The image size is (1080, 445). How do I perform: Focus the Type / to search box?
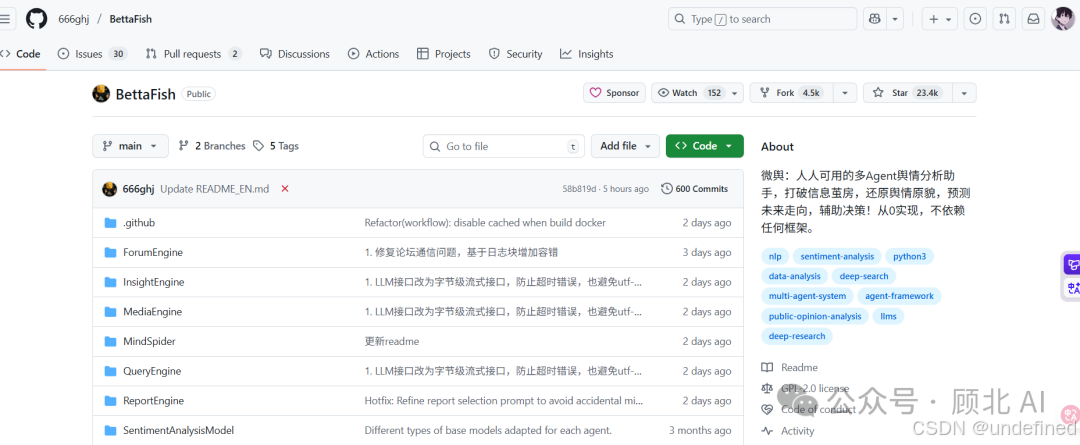coord(762,19)
